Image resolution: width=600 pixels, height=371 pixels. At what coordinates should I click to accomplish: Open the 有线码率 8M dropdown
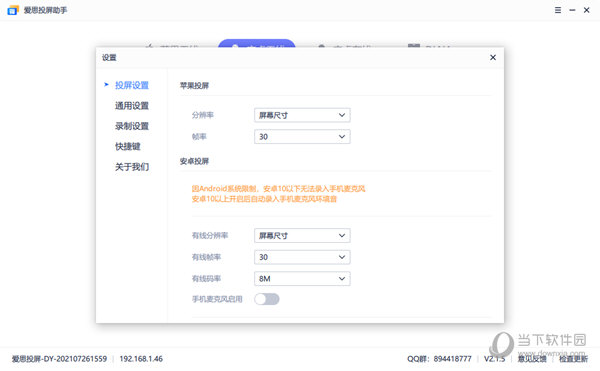302,278
